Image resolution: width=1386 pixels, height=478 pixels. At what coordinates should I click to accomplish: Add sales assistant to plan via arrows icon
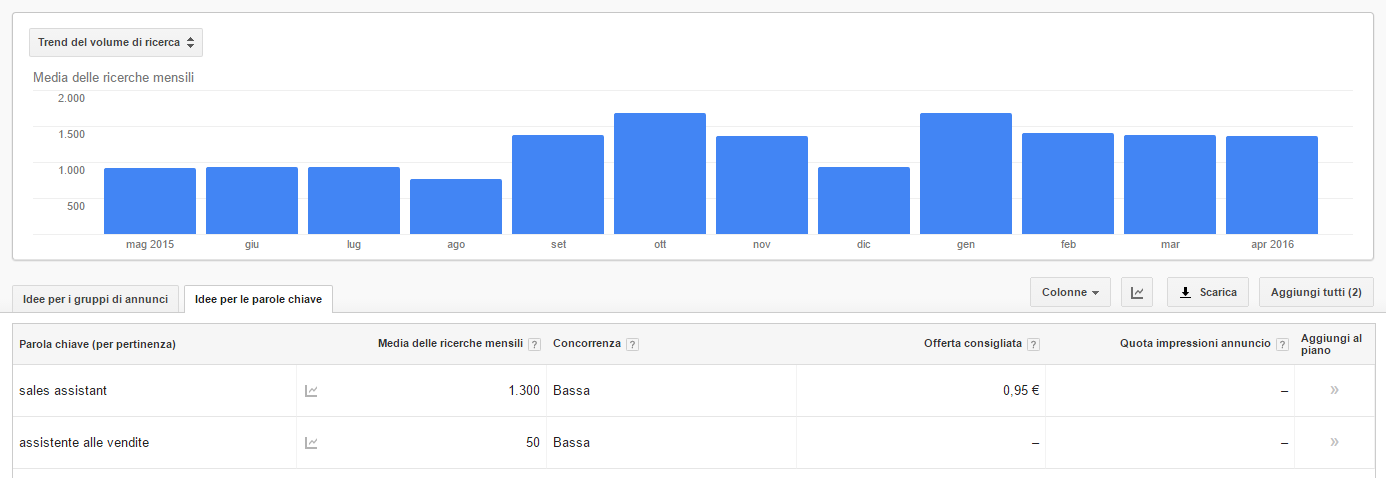point(1334,390)
